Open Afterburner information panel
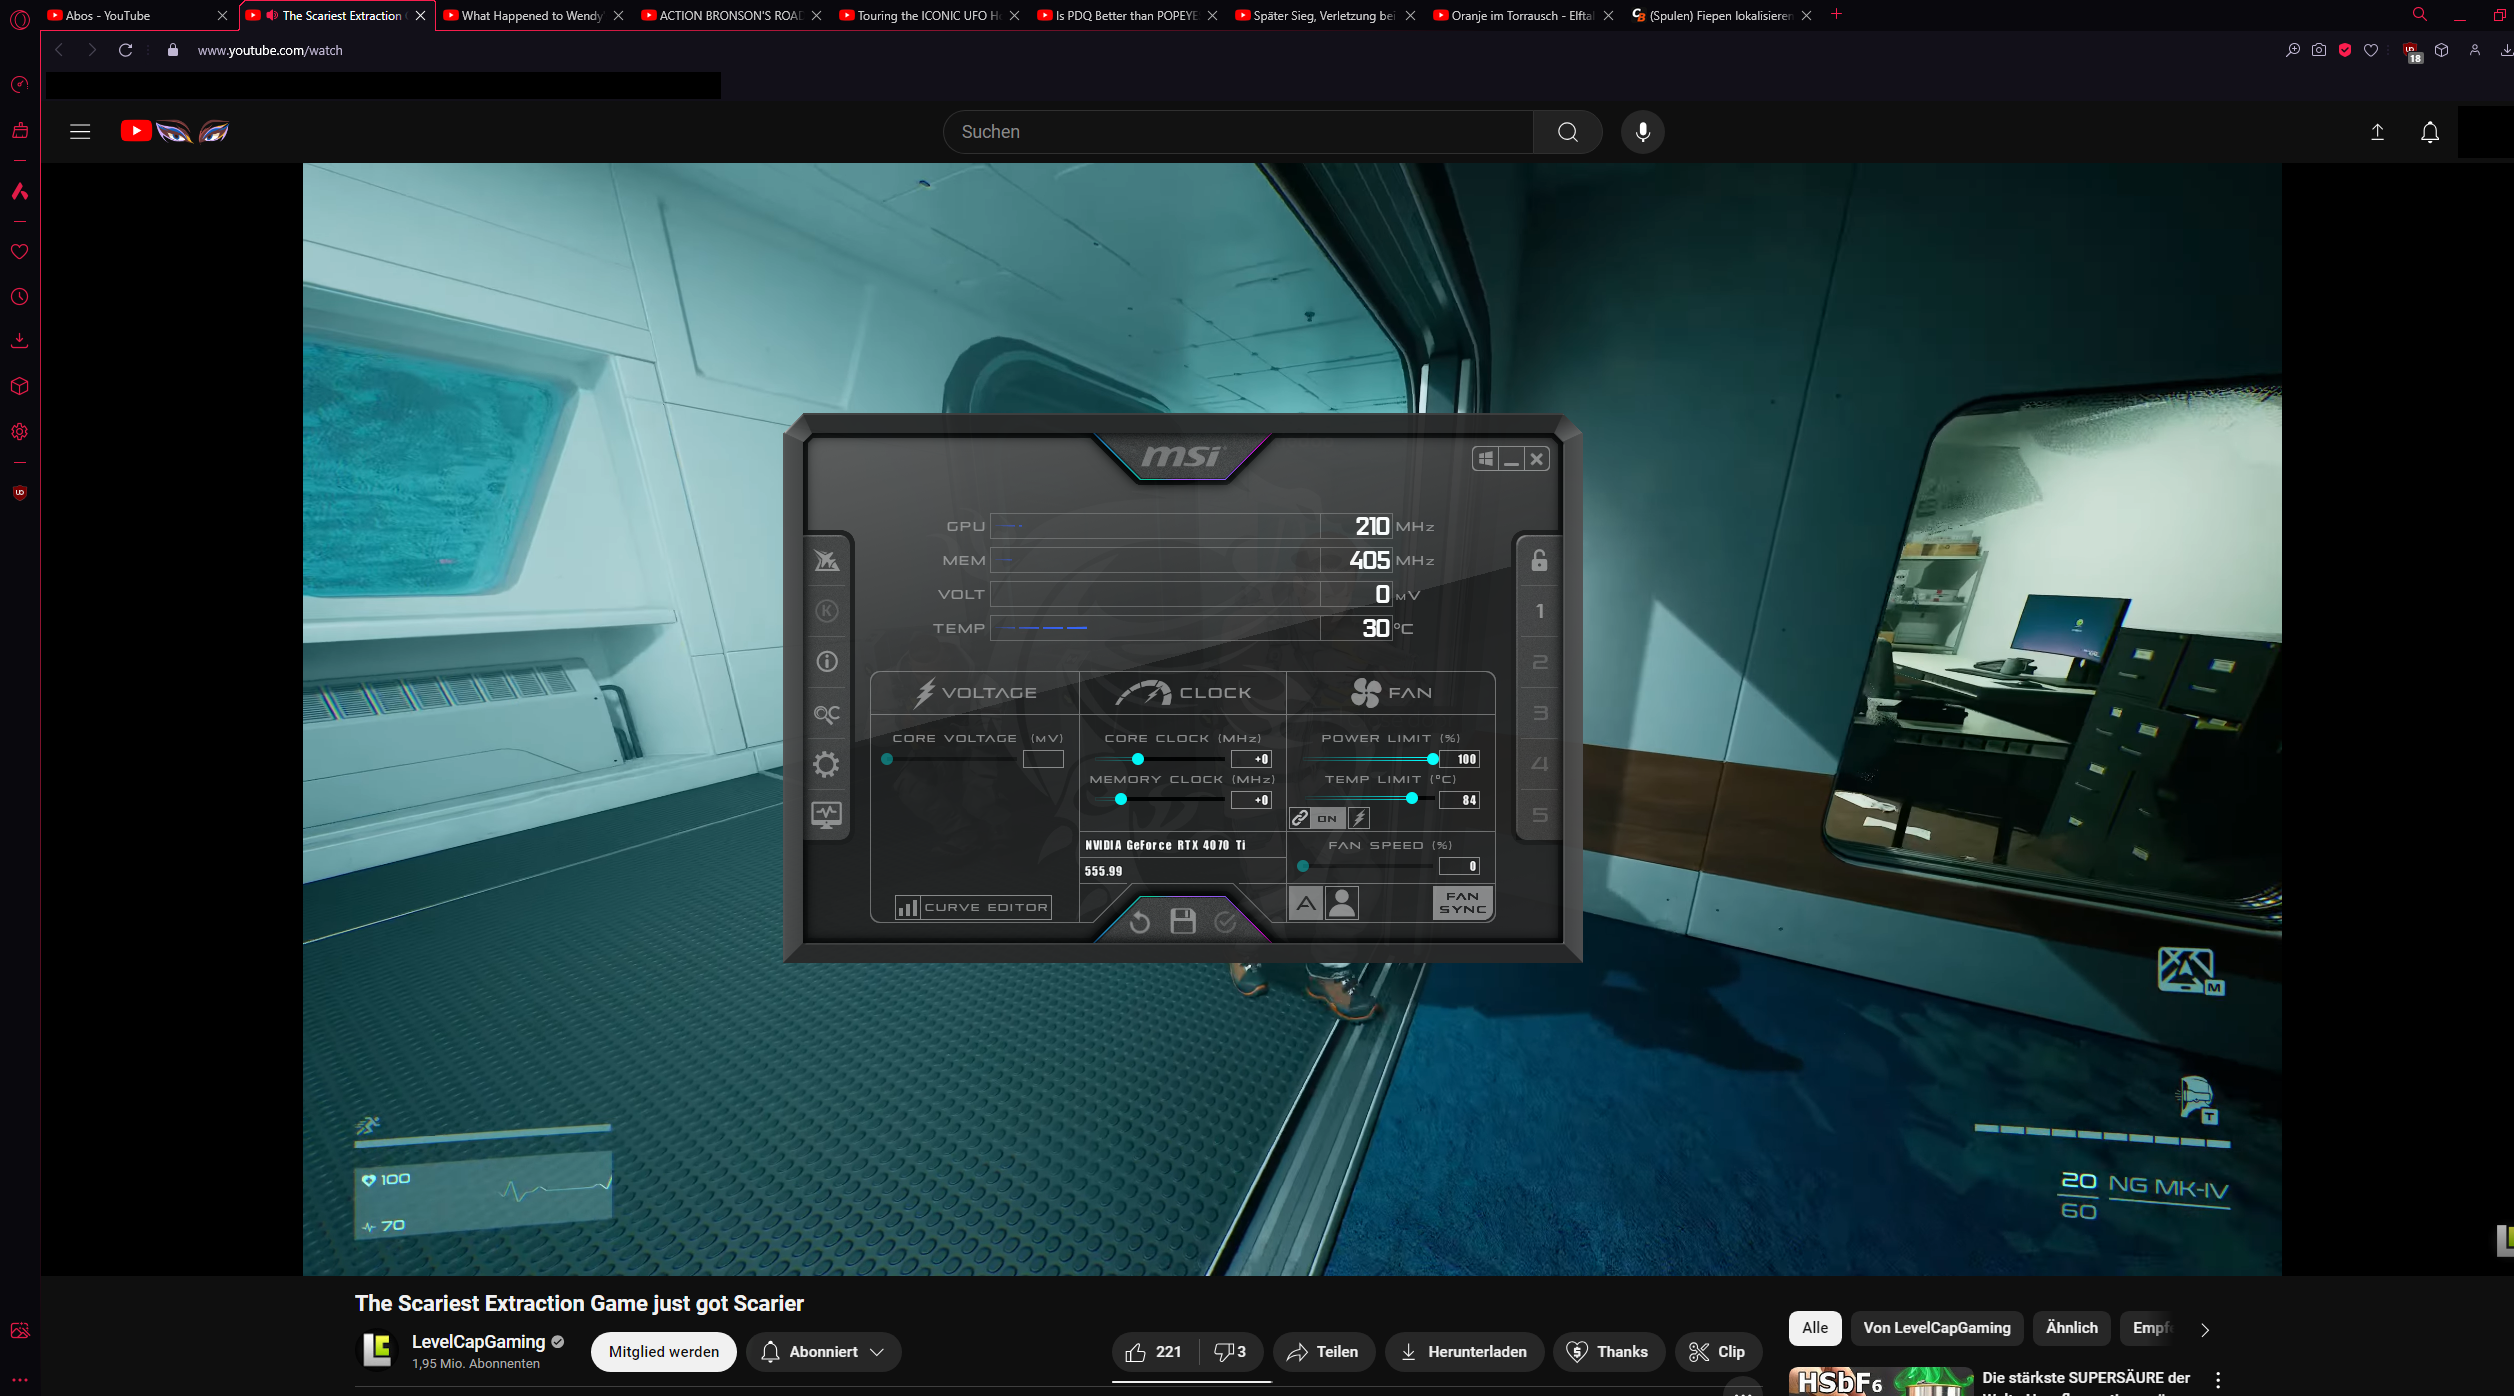The width and height of the screenshot is (2514, 1396). point(826,662)
